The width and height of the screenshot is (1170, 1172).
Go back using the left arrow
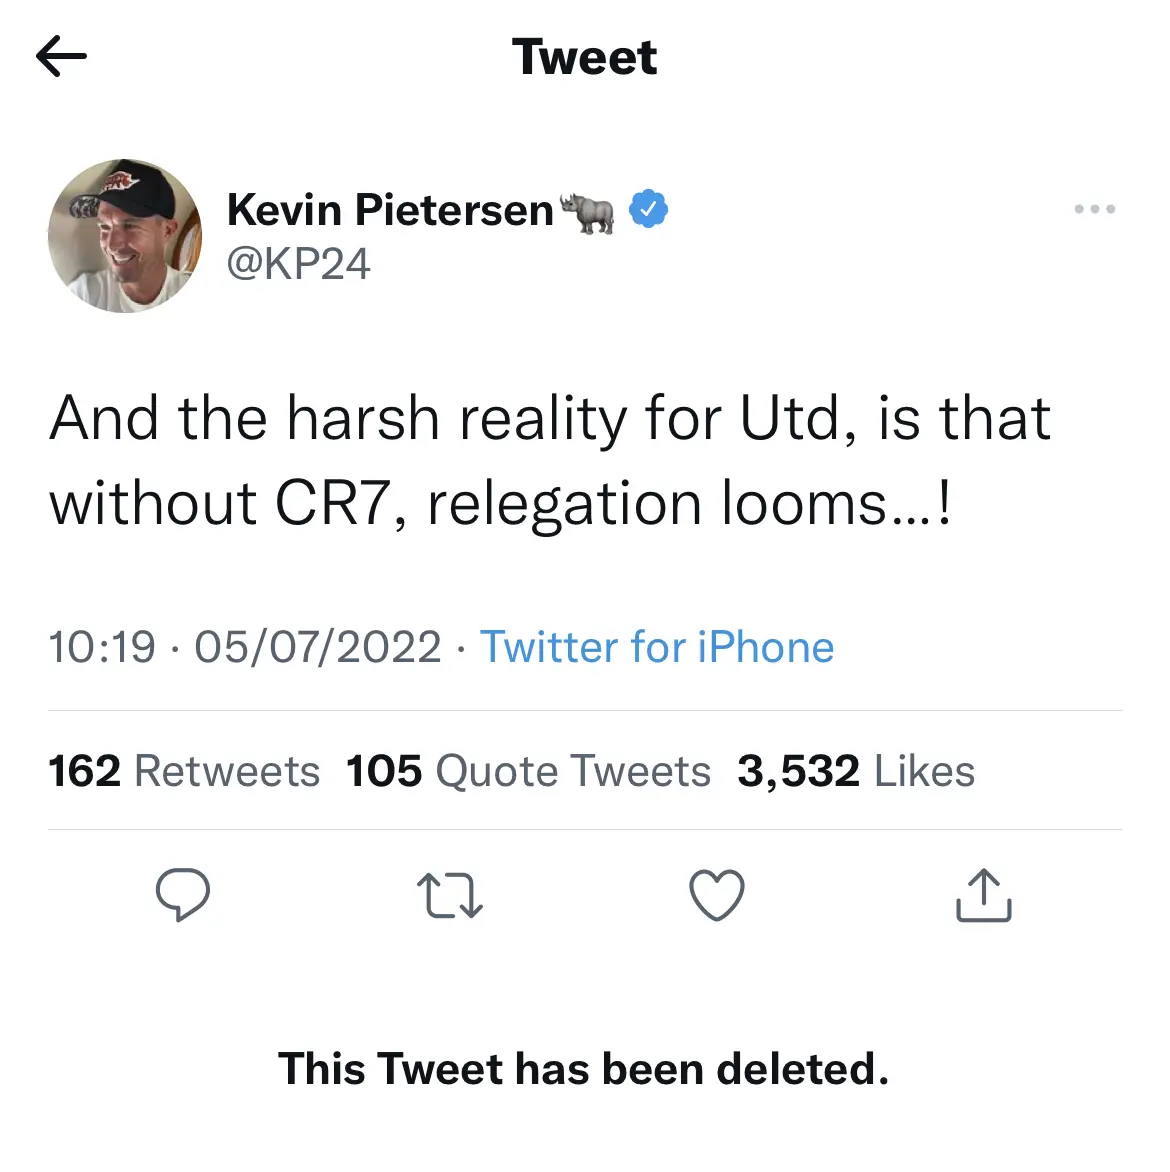[61, 56]
